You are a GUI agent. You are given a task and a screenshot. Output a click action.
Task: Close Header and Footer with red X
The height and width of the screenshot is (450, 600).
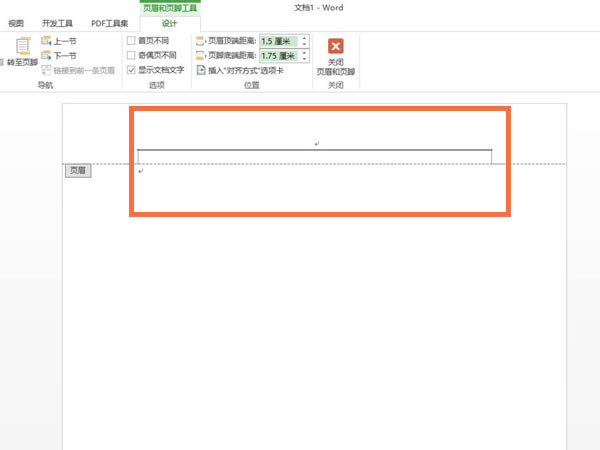336,46
